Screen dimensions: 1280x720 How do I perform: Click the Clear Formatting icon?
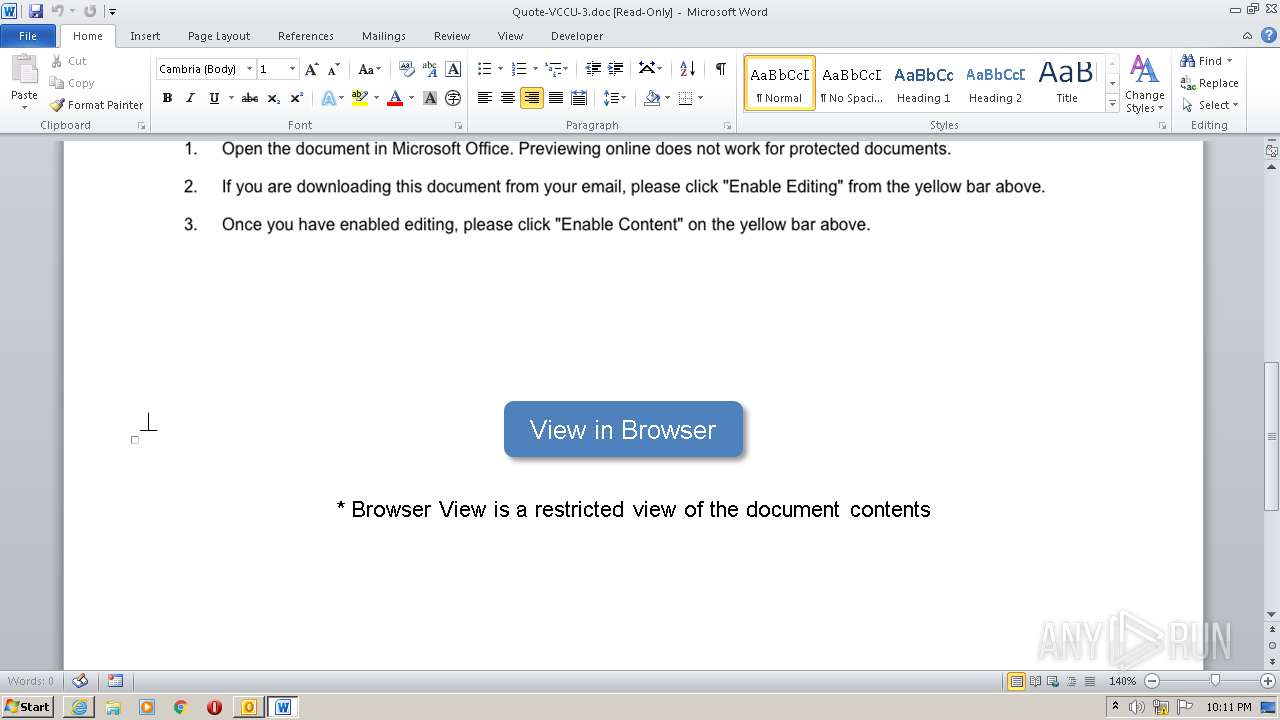(x=406, y=69)
